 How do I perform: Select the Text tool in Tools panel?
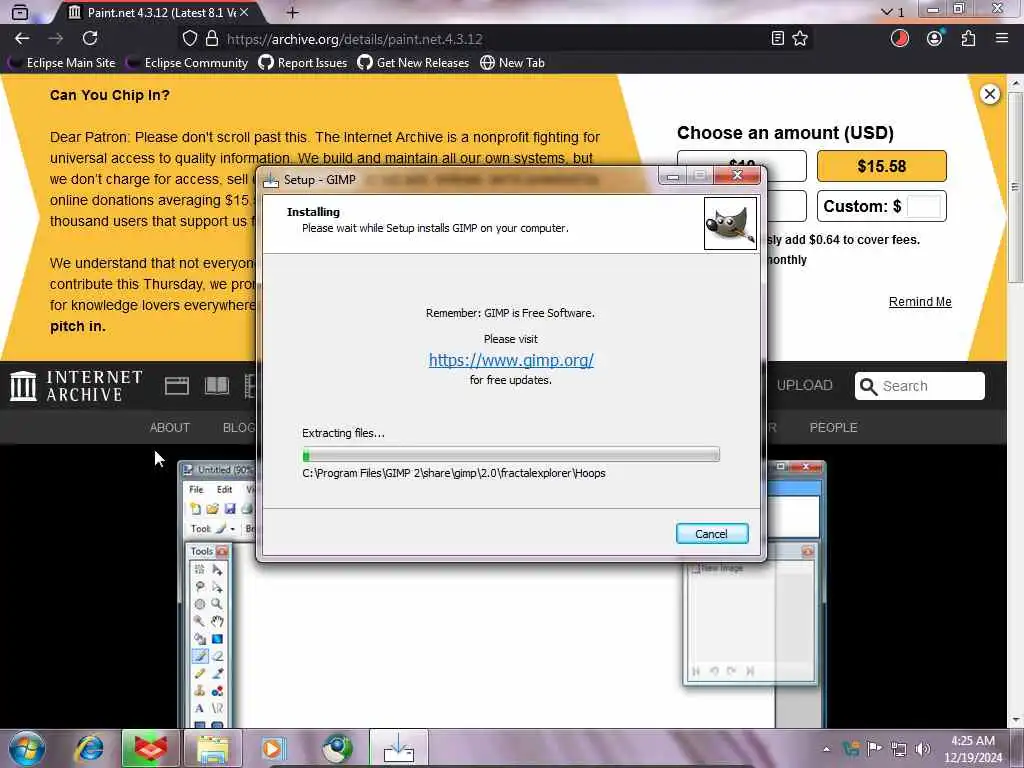[200, 708]
